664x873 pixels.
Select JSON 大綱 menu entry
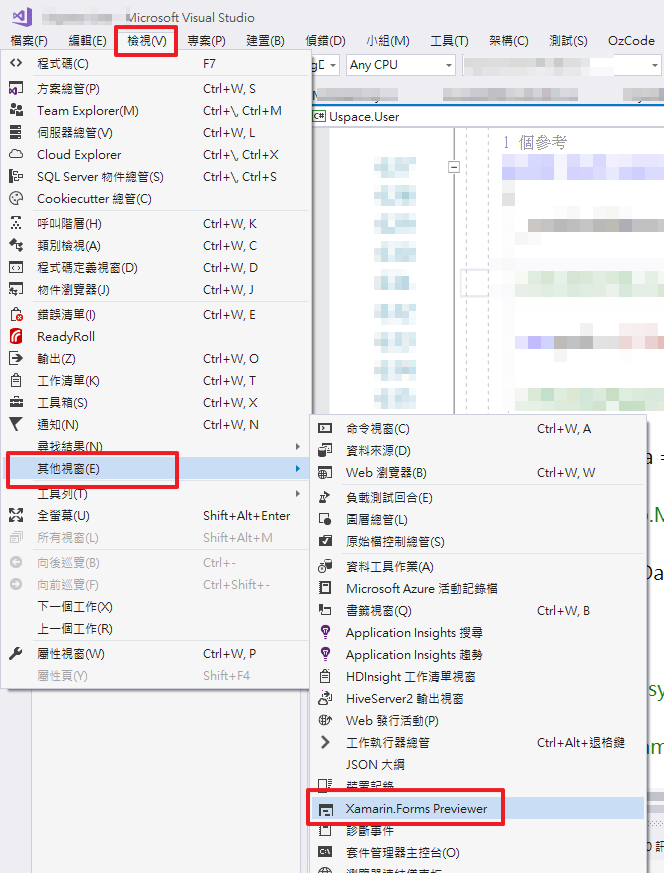tap(478, 764)
